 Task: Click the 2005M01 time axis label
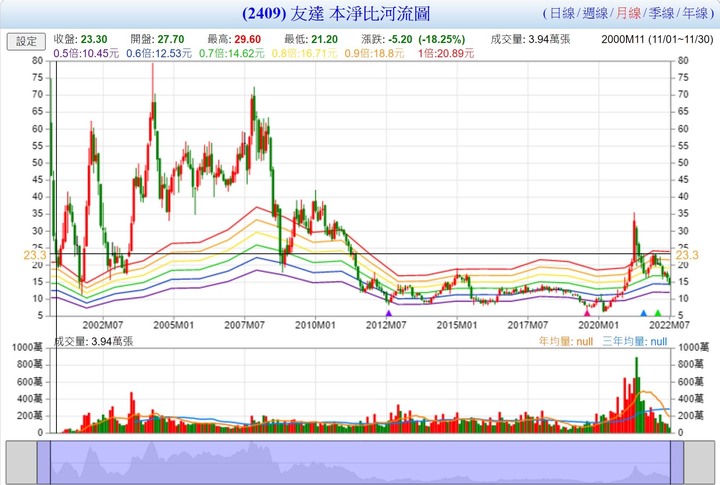174,325
